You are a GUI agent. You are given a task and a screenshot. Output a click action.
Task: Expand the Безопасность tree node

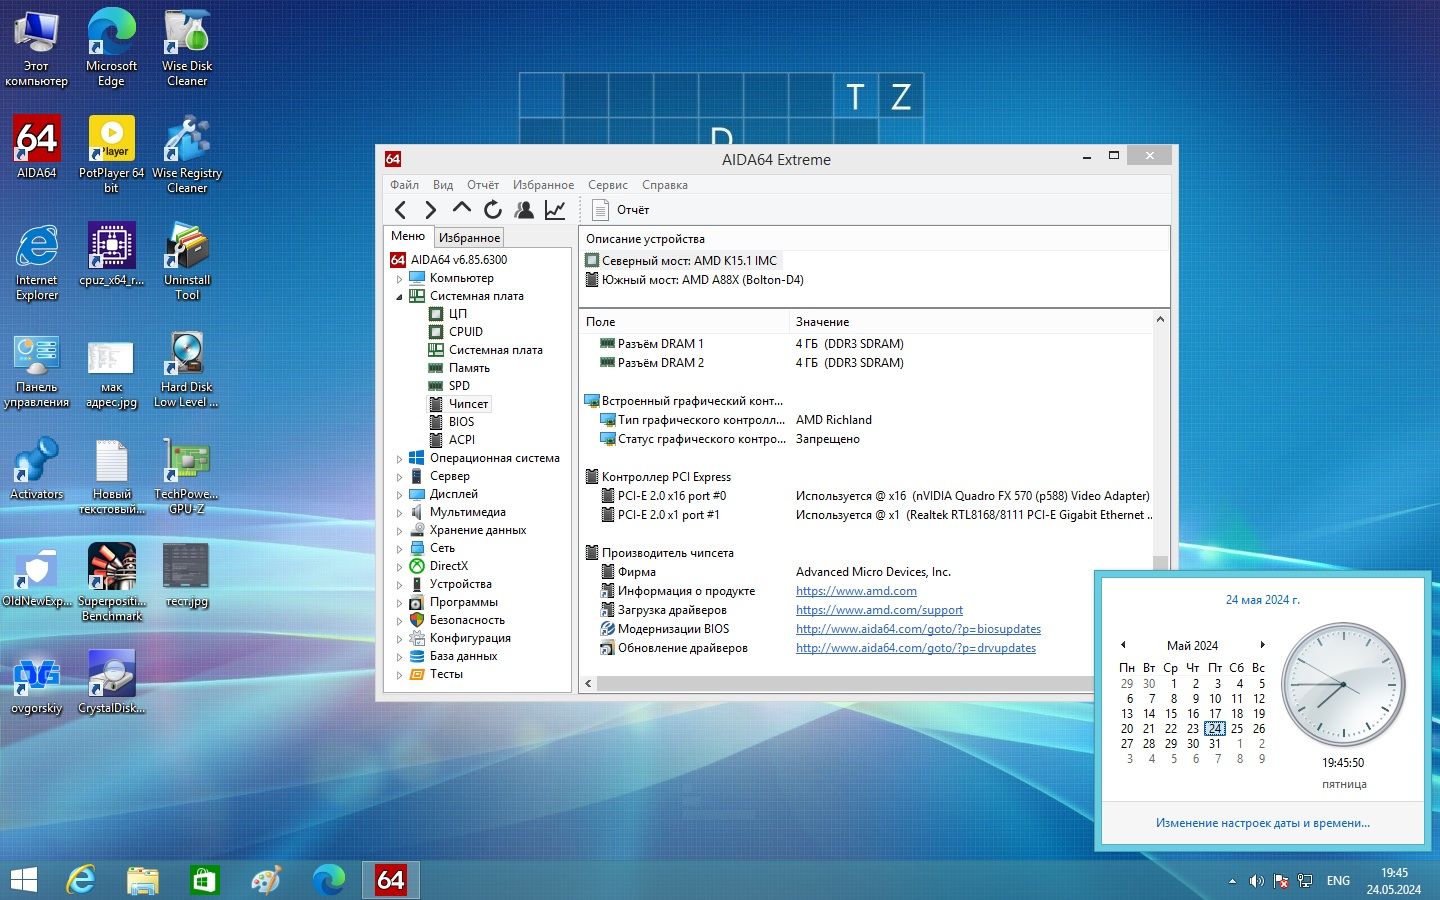point(399,621)
